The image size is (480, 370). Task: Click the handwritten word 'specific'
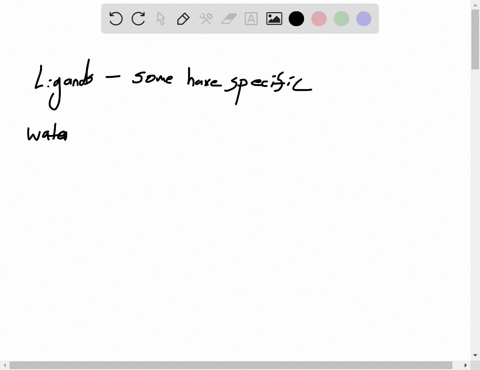tap(269, 88)
